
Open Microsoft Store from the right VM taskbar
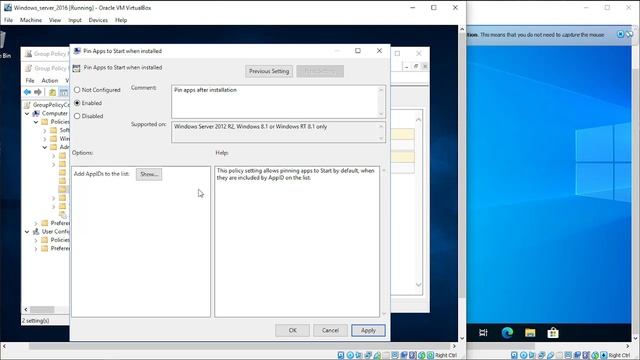553,333
